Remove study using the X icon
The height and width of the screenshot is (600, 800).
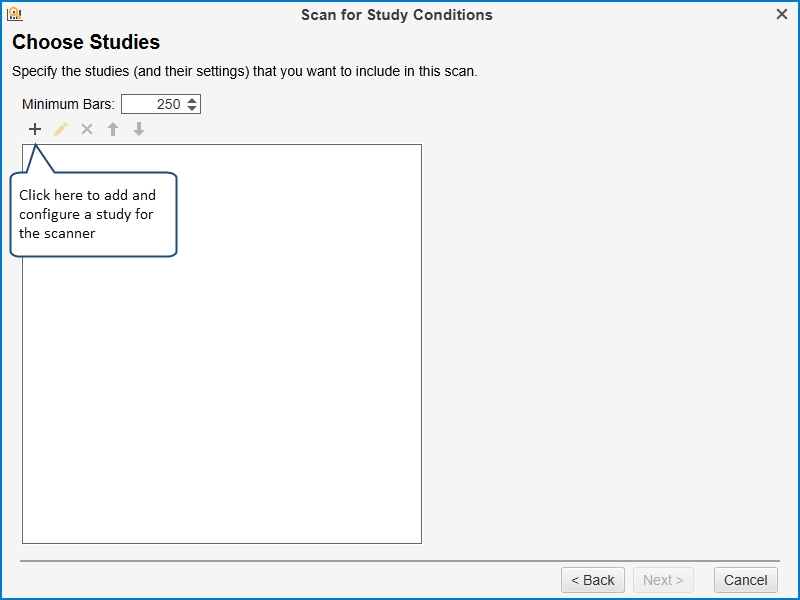coord(87,129)
